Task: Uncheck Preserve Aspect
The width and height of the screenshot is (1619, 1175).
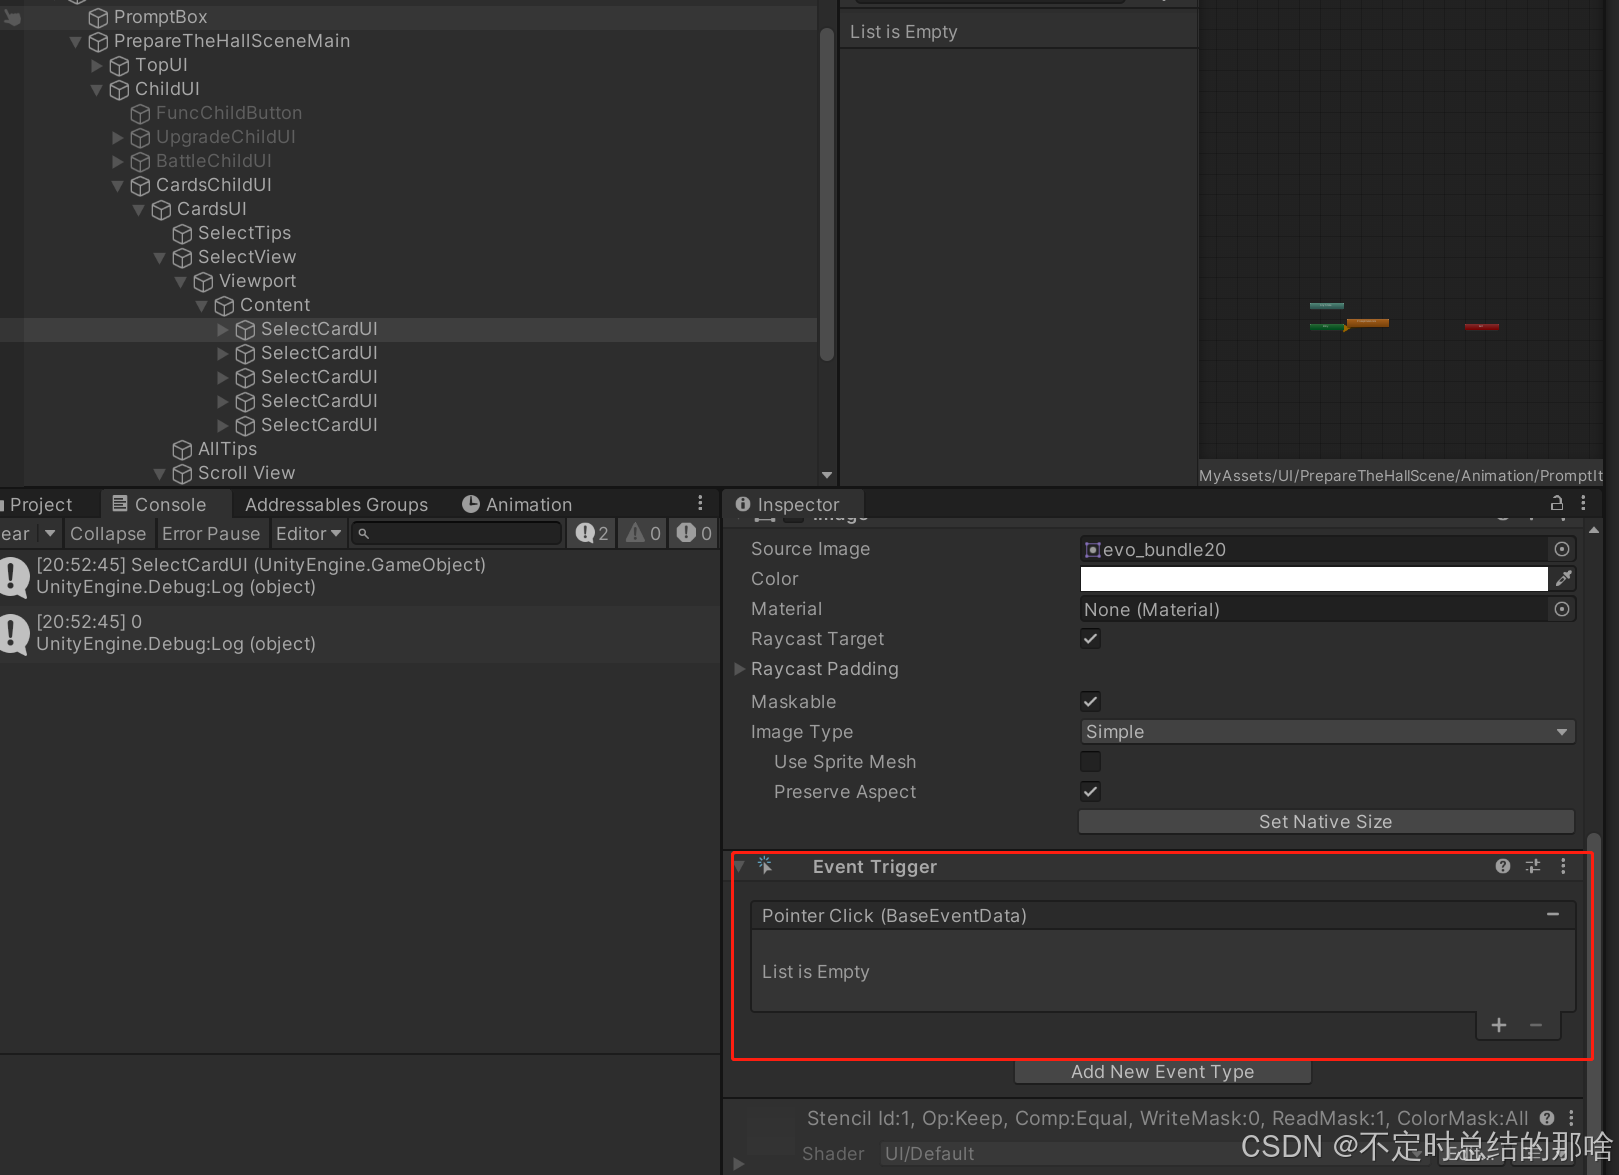Action: click(1090, 791)
